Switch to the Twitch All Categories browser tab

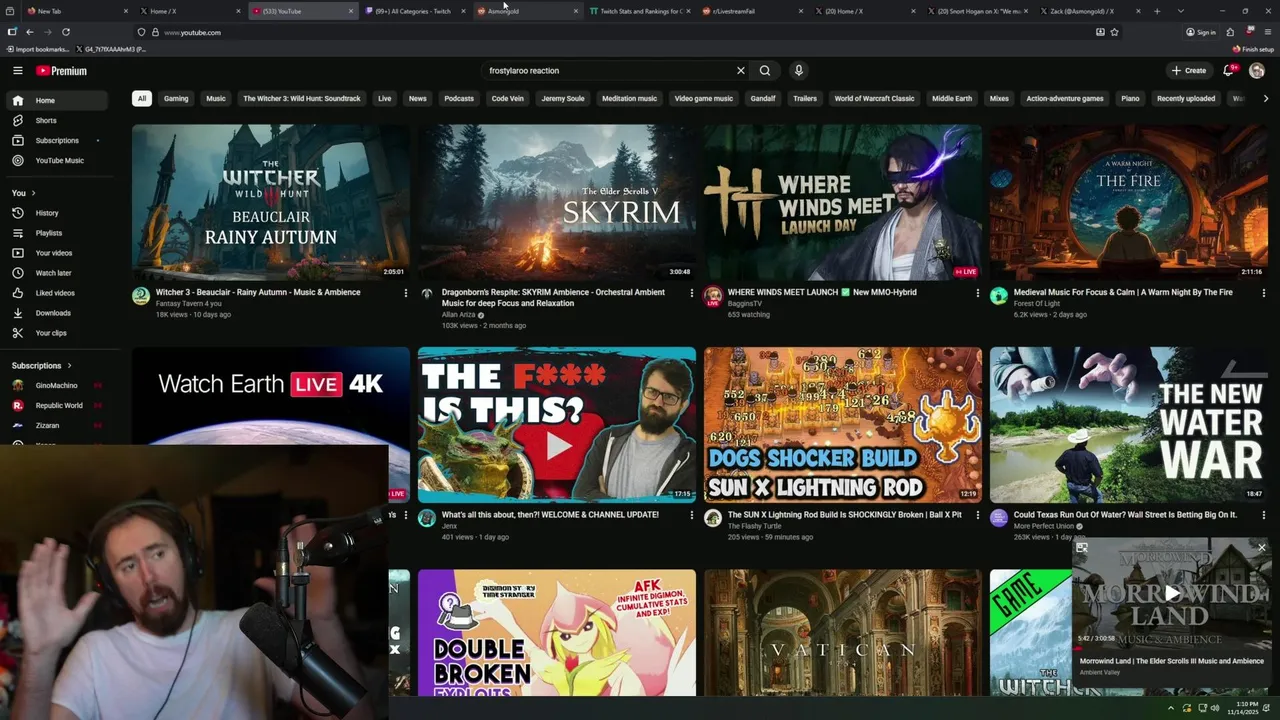point(412,11)
